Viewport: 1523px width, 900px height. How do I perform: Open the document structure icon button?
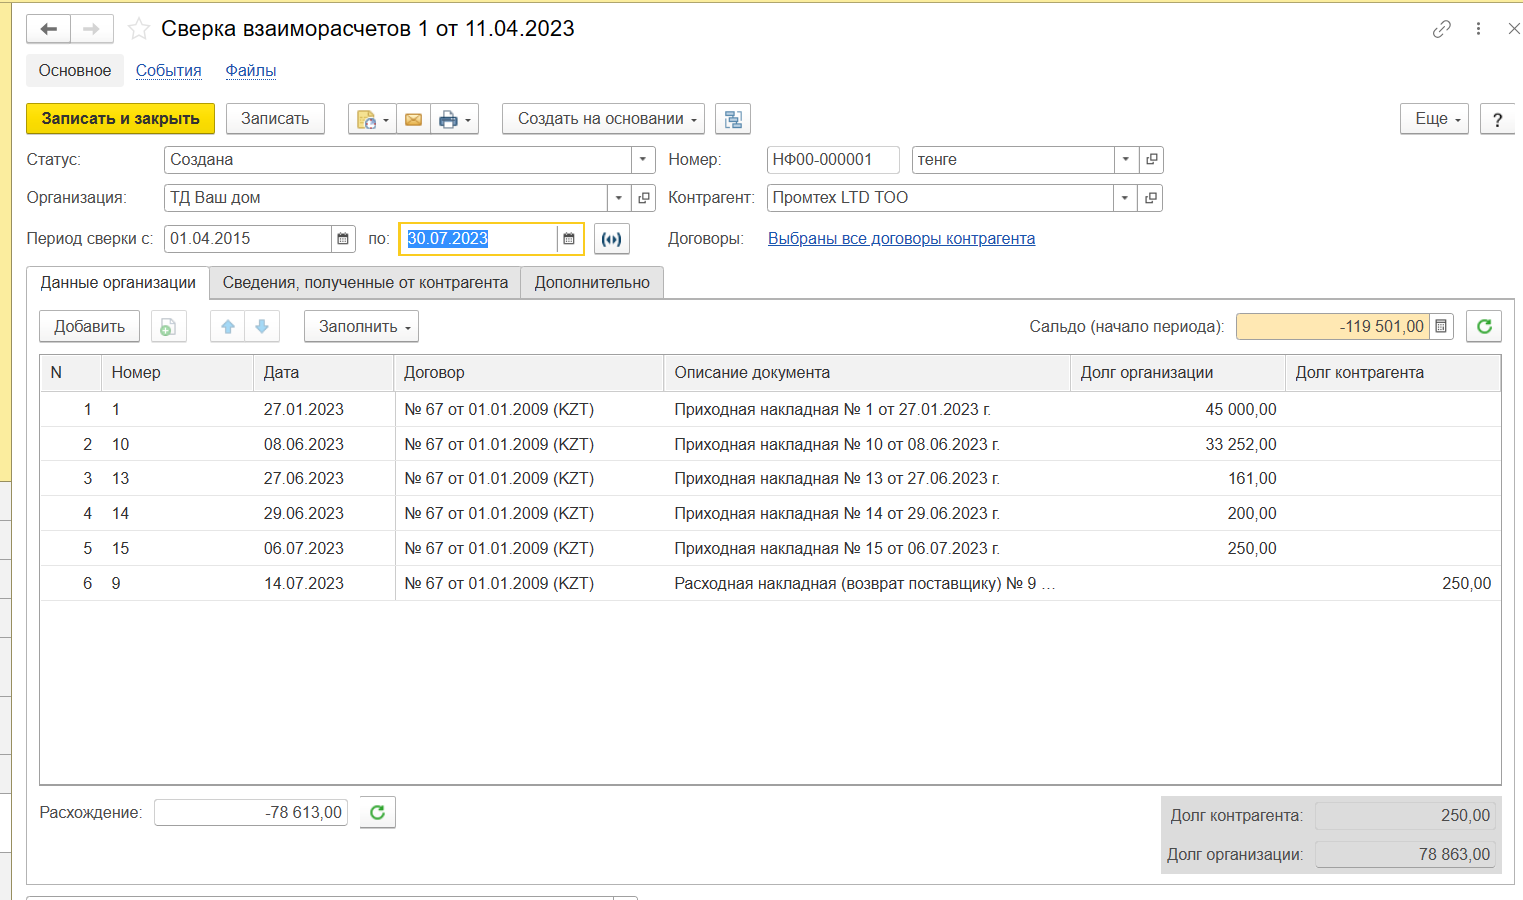(x=733, y=119)
